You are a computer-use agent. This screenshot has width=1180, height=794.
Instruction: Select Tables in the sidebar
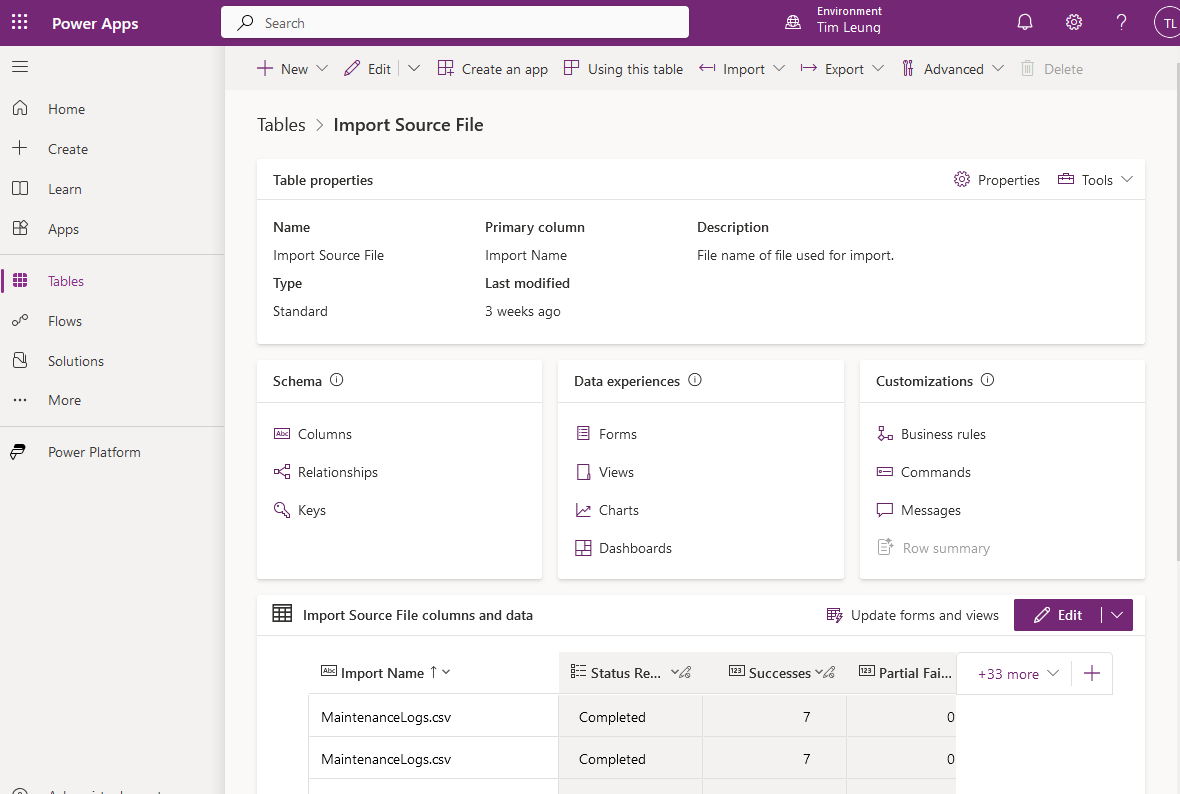(x=65, y=281)
